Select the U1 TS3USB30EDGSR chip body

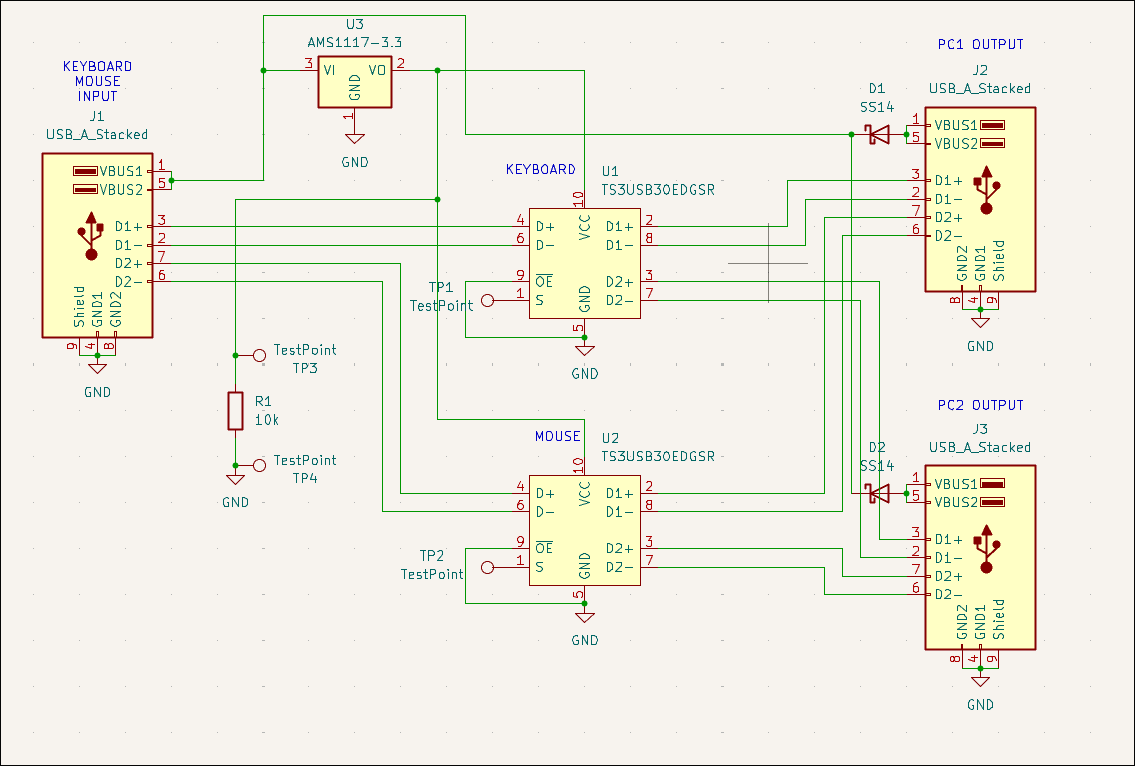585,263
